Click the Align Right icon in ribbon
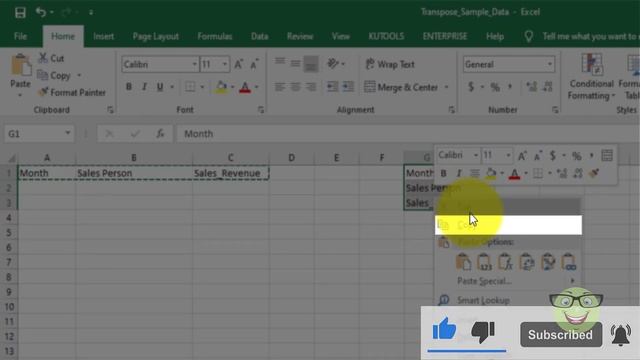This screenshot has height=360, width=640. click(x=311, y=87)
